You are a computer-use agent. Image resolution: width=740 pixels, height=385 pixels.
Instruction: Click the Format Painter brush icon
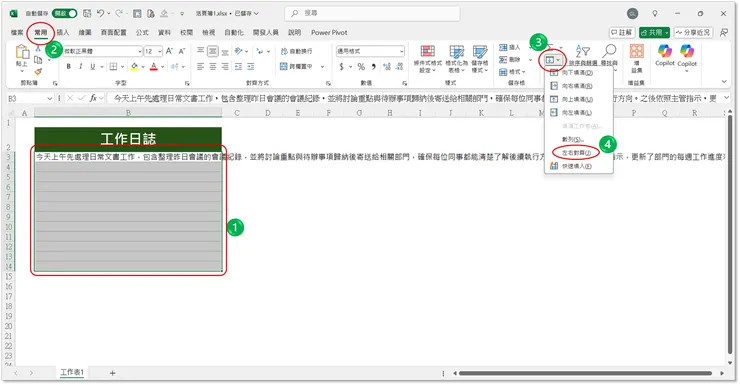38,71
